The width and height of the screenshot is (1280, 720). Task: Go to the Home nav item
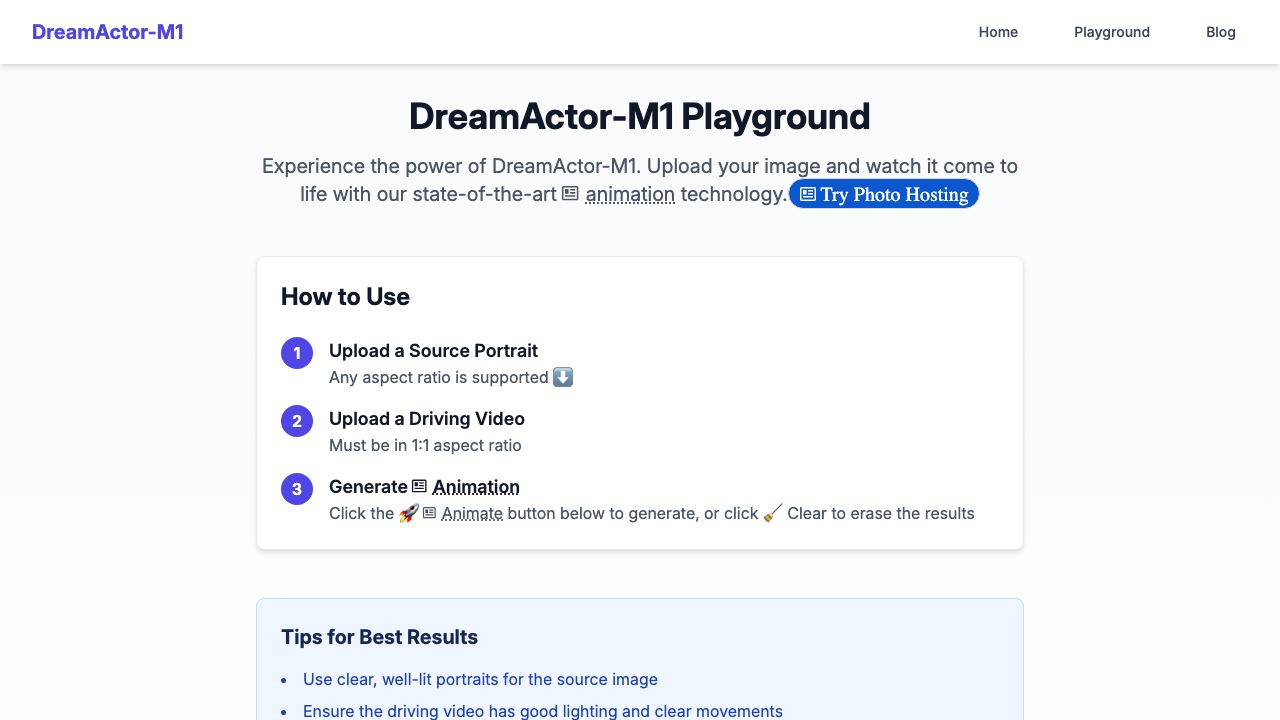tap(998, 32)
